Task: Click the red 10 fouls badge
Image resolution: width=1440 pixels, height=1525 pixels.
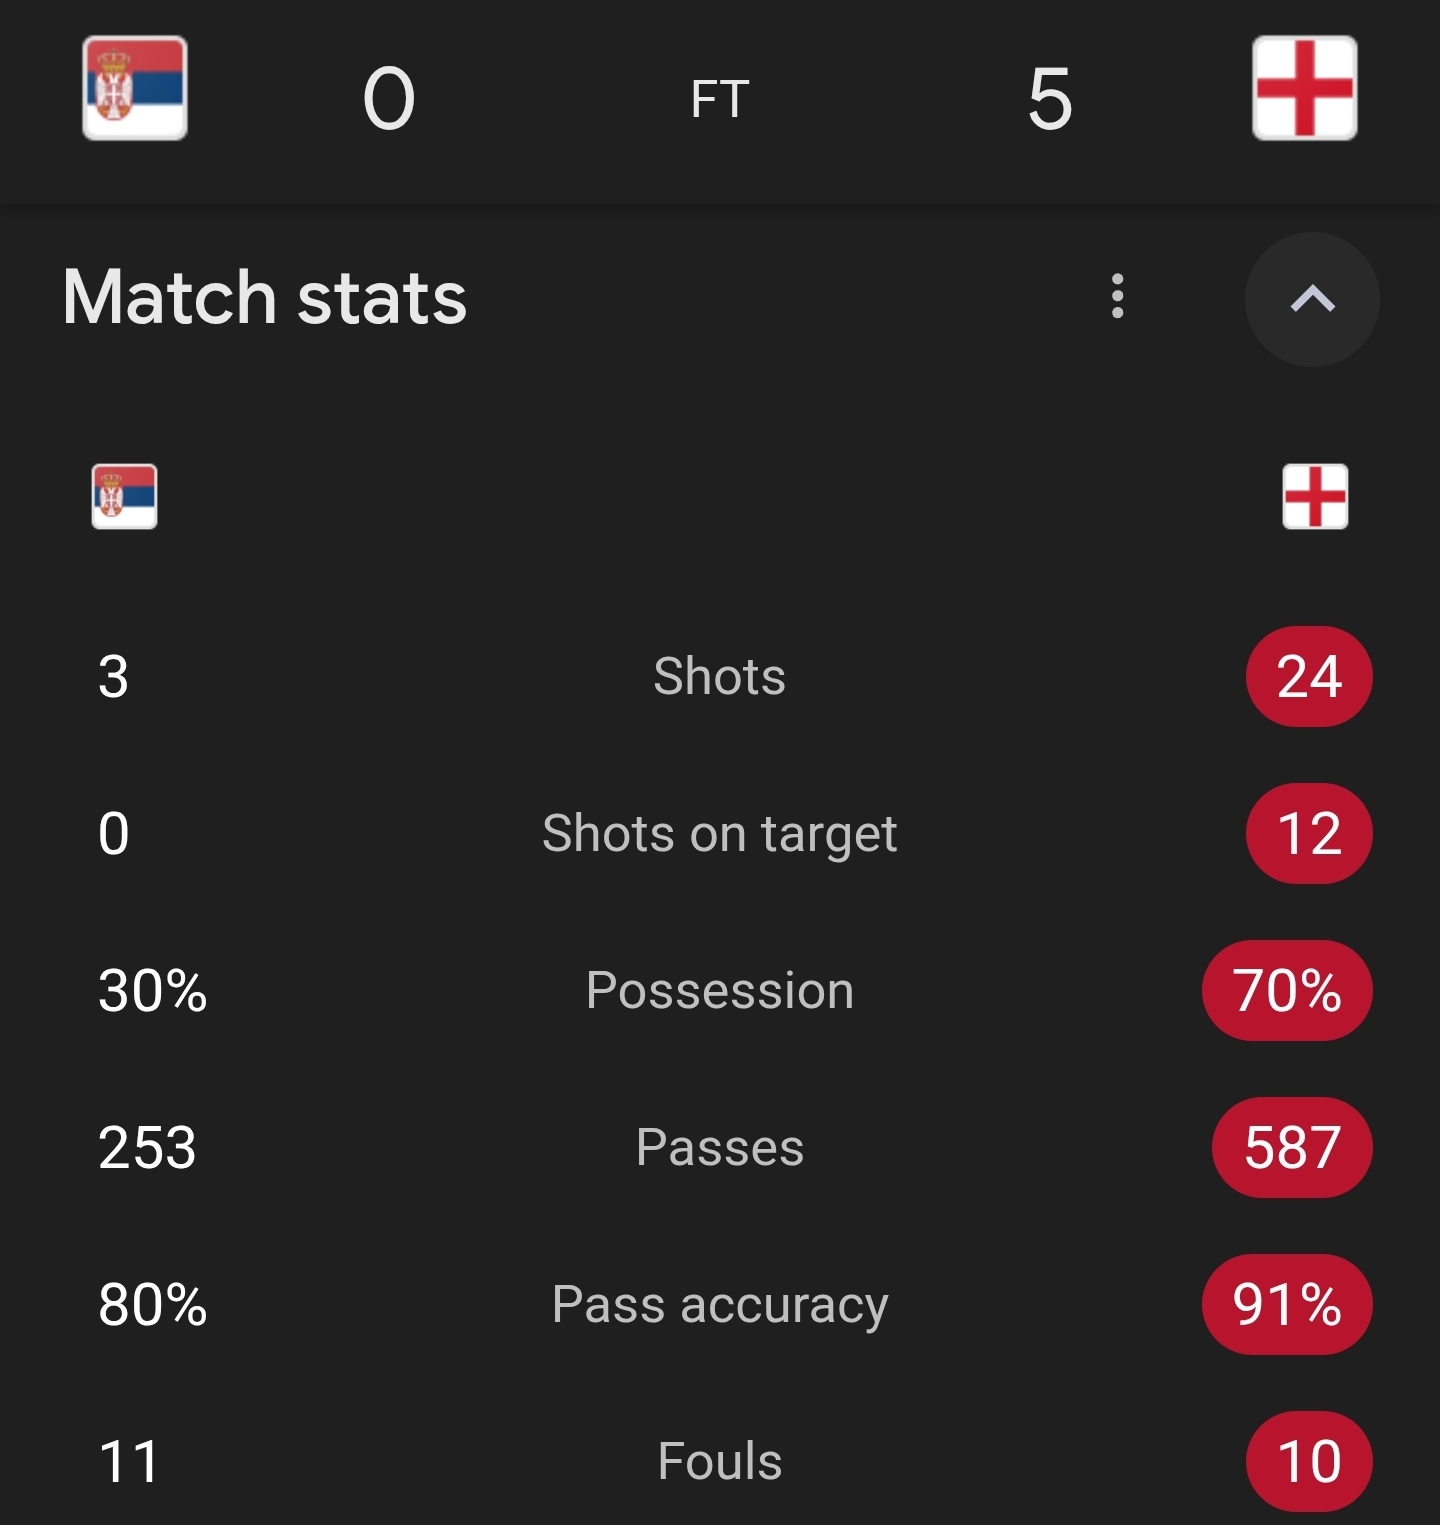Action: pos(1309,1462)
